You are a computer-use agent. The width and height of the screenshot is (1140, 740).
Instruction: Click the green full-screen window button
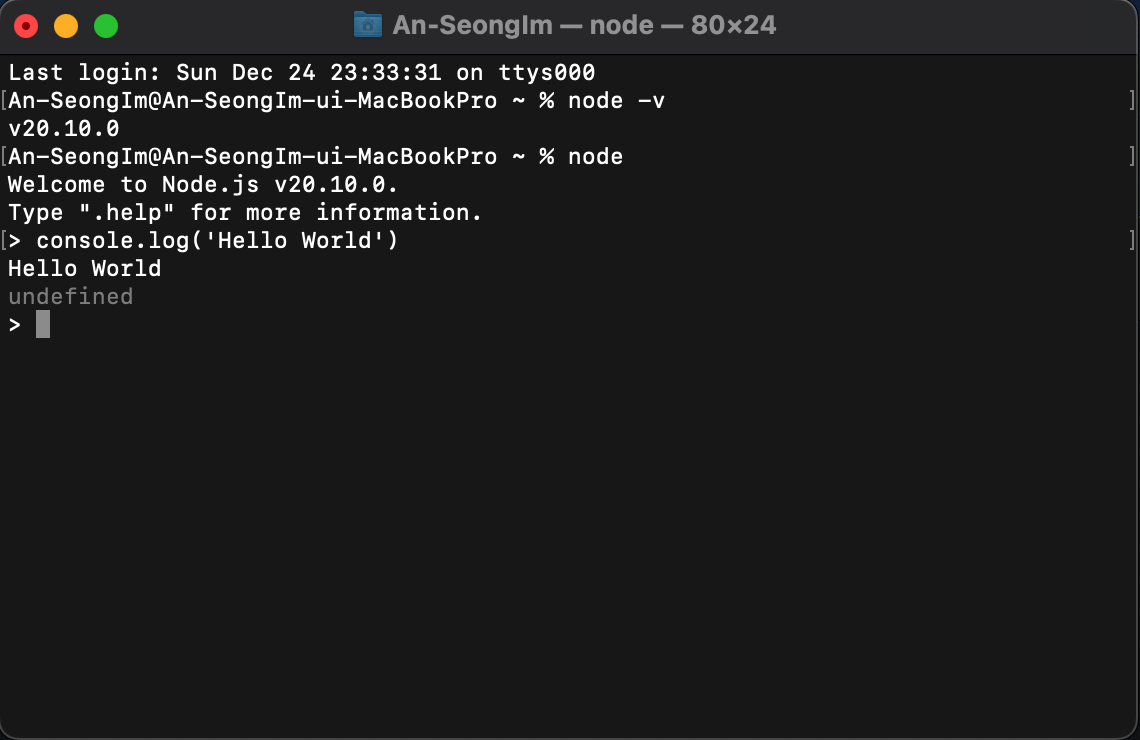point(106,26)
